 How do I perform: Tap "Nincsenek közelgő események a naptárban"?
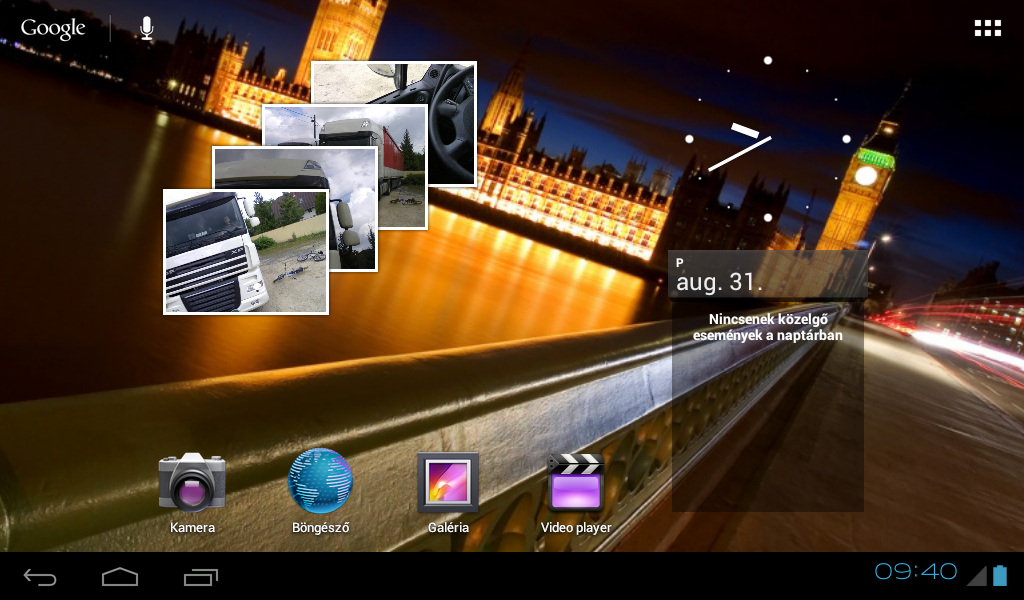click(767, 327)
